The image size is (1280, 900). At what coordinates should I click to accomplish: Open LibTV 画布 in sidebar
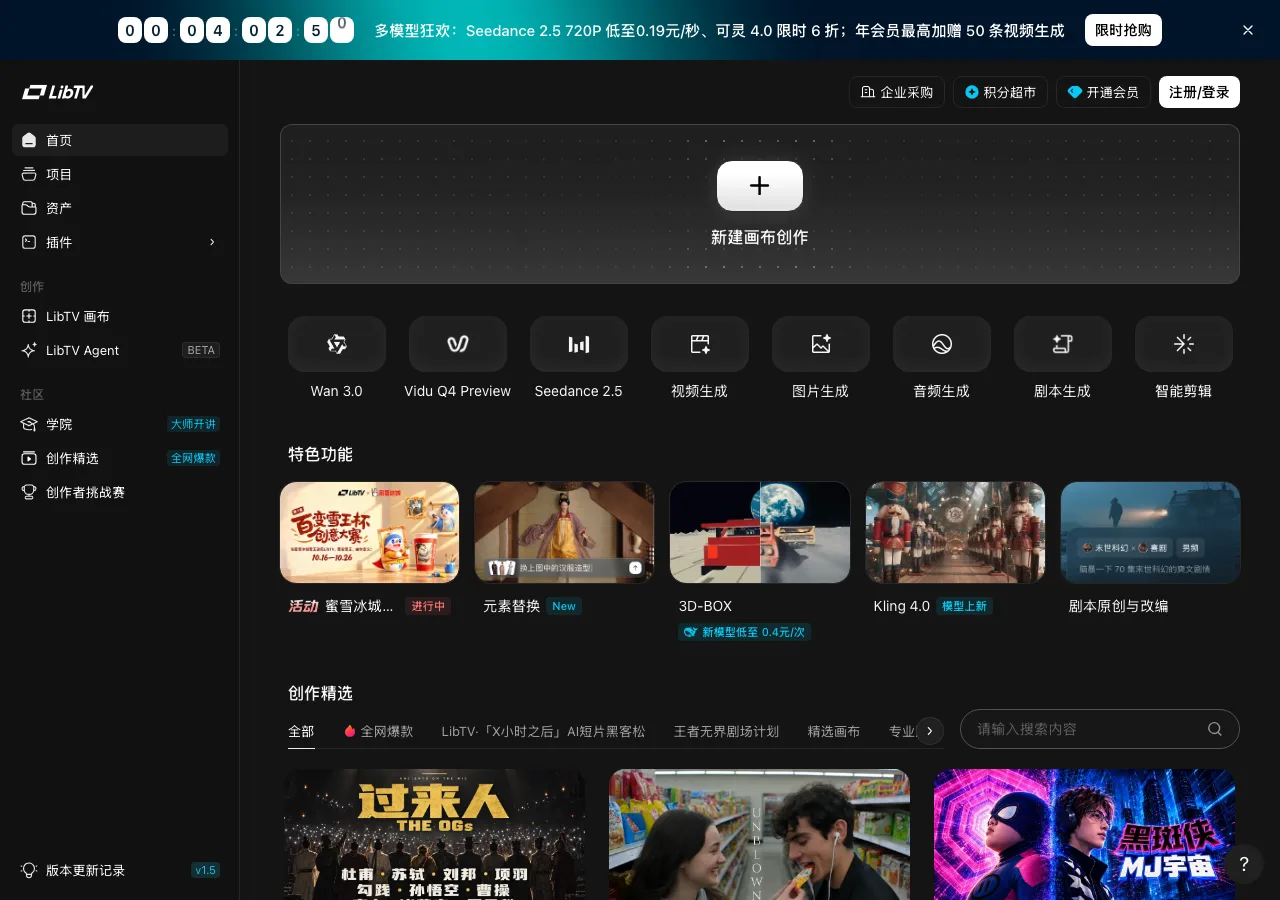[120, 316]
